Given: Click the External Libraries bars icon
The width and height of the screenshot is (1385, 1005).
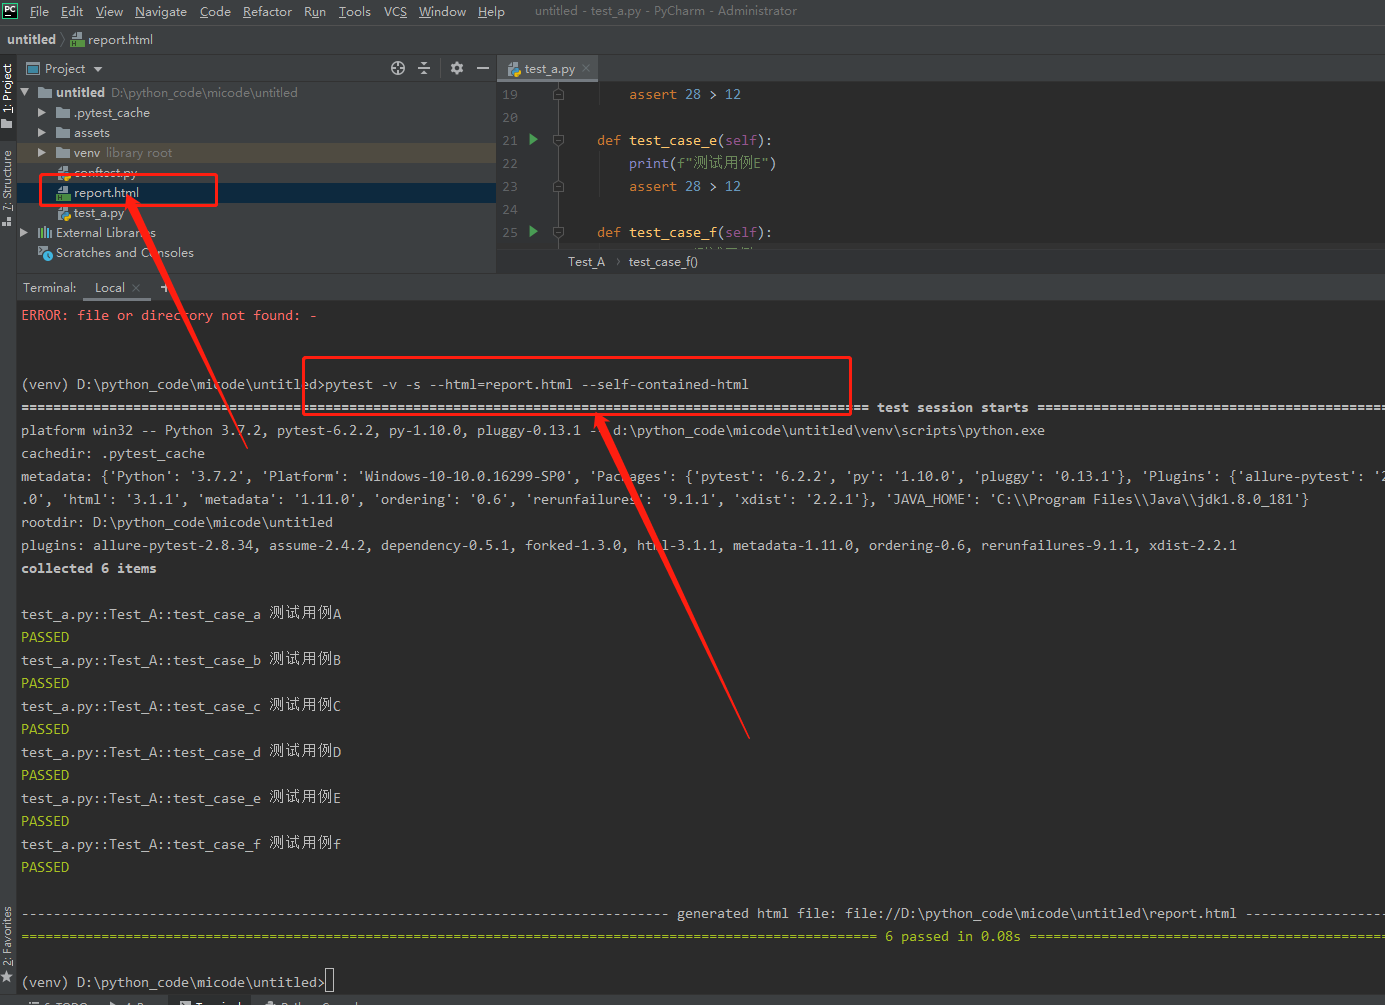Looking at the screenshot, I should click(x=45, y=233).
